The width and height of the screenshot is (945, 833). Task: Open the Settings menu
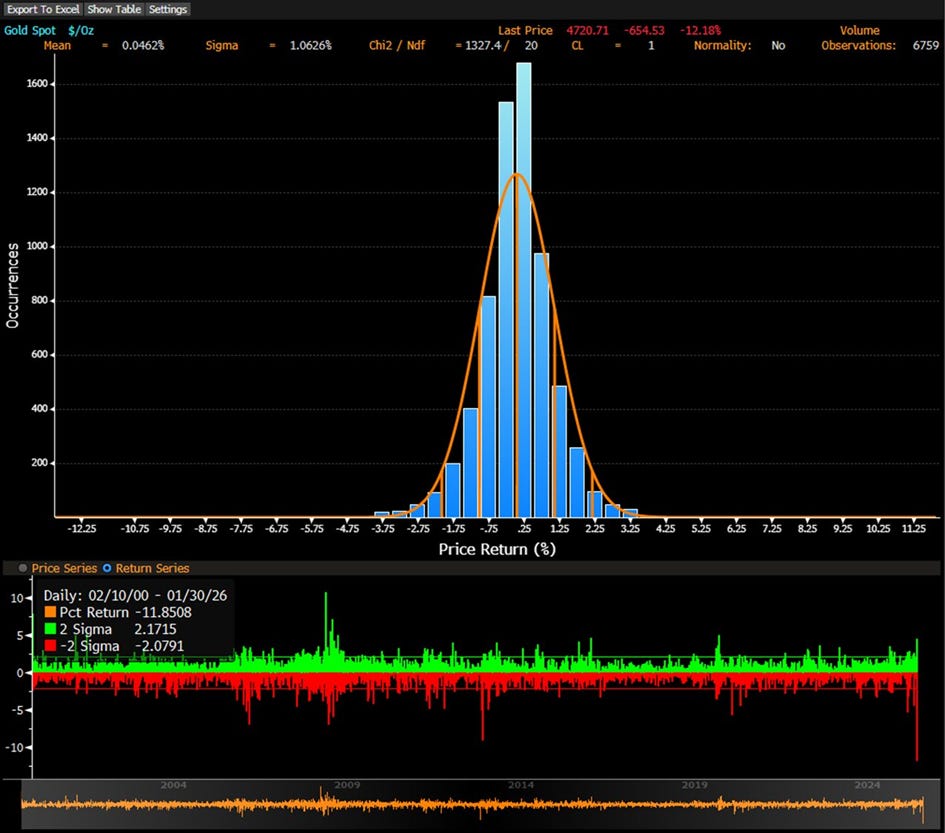tap(167, 9)
